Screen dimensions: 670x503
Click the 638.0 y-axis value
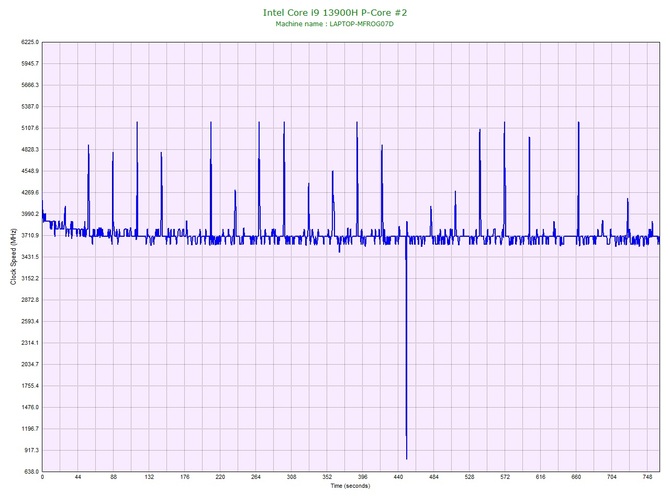click(31, 472)
